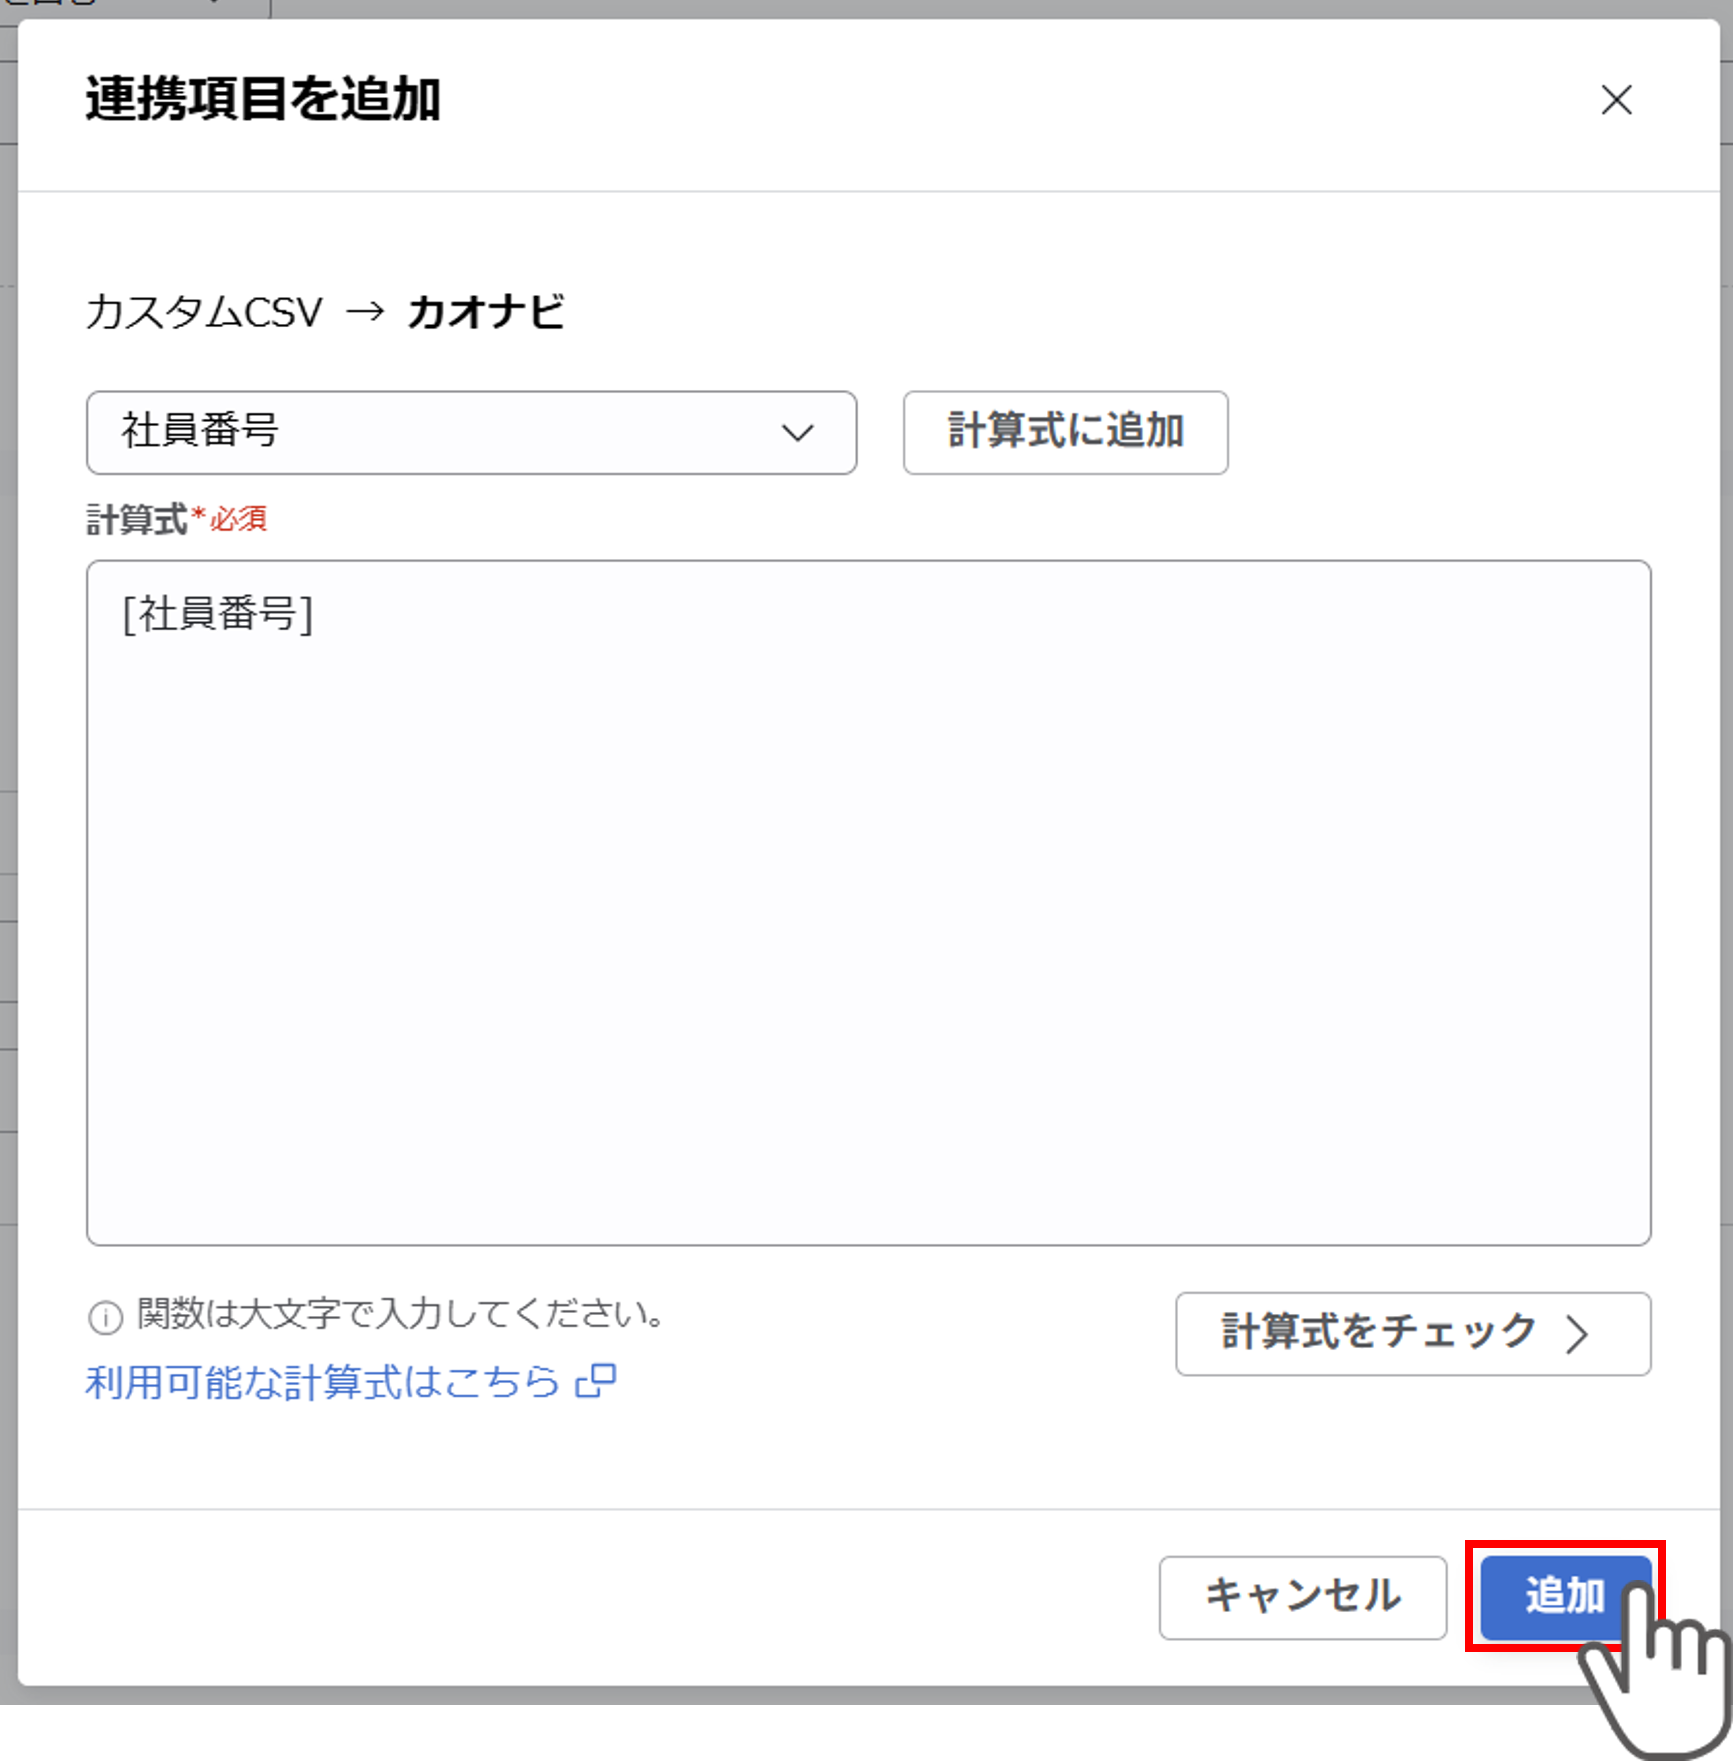Focus the 計算式 formula text area
Viewport: 1733px width, 1761px height.
click(868, 902)
